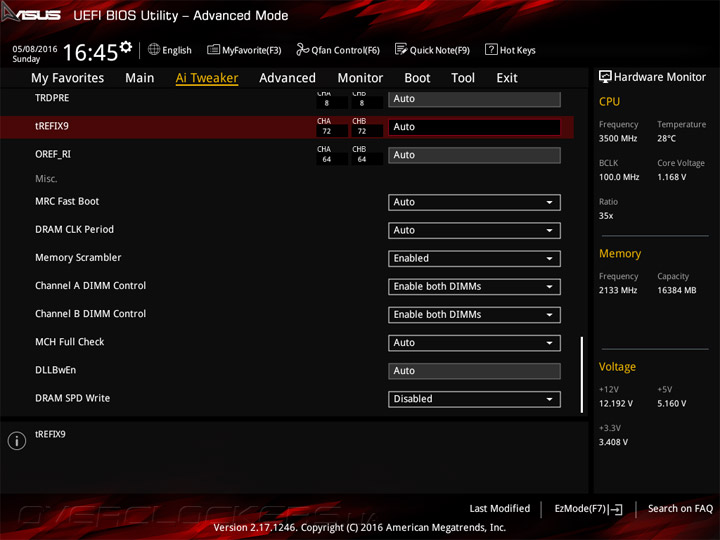
Task: Select the DLLBwEn label
Action: coord(56,370)
